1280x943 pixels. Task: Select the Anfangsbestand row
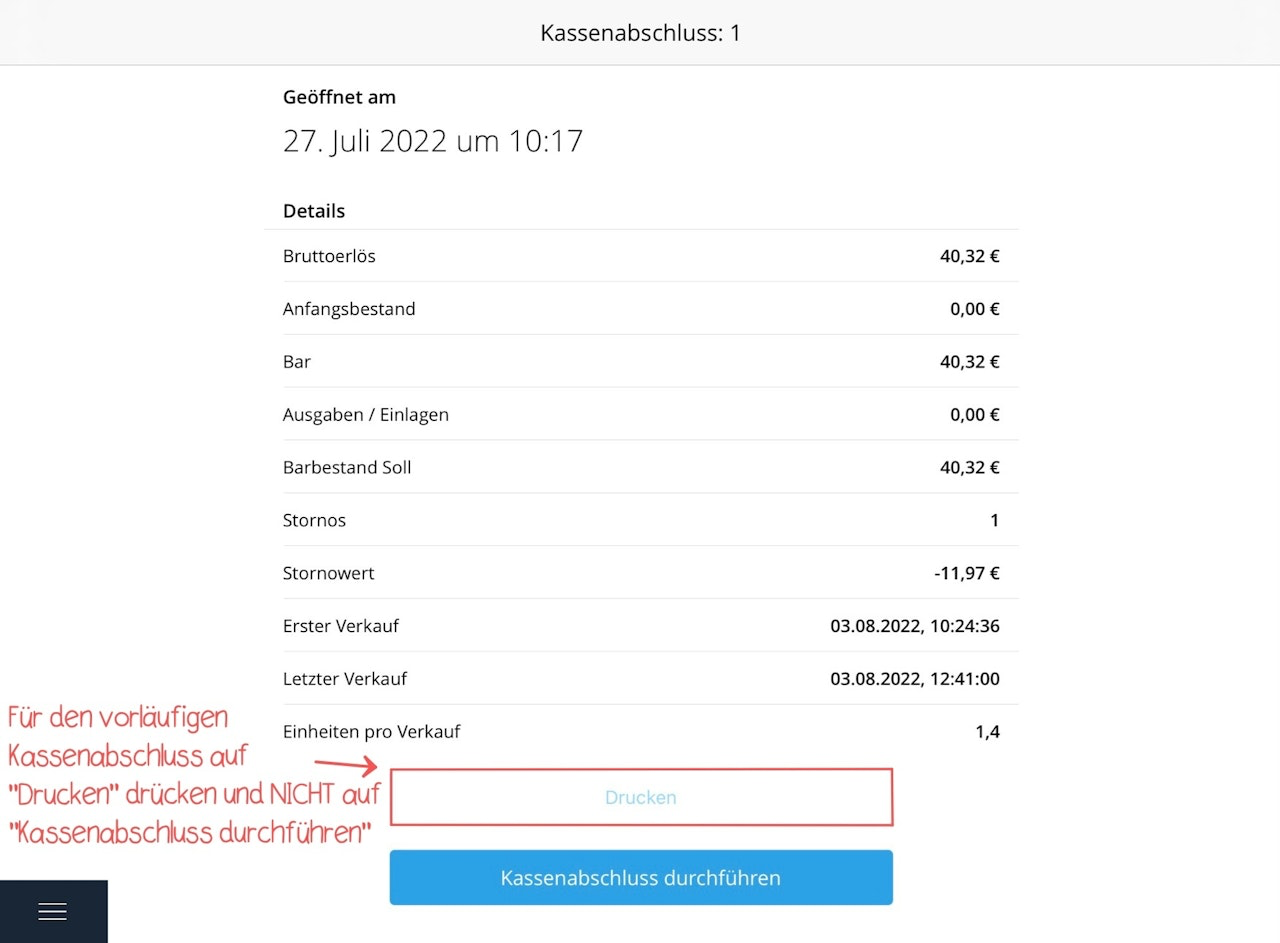click(x=641, y=309)
